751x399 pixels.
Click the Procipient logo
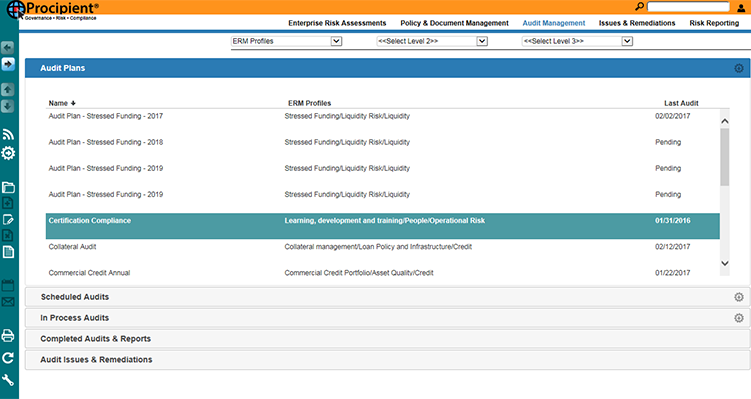pyautogui.click(x=53, y=10)
